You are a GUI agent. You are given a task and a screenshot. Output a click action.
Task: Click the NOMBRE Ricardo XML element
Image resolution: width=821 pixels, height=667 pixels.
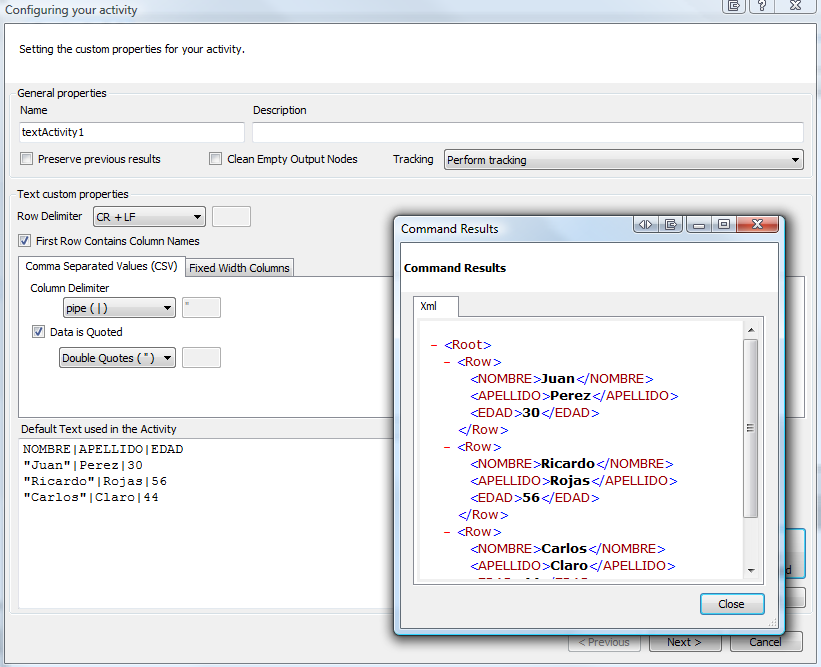[x=572, y=464]
